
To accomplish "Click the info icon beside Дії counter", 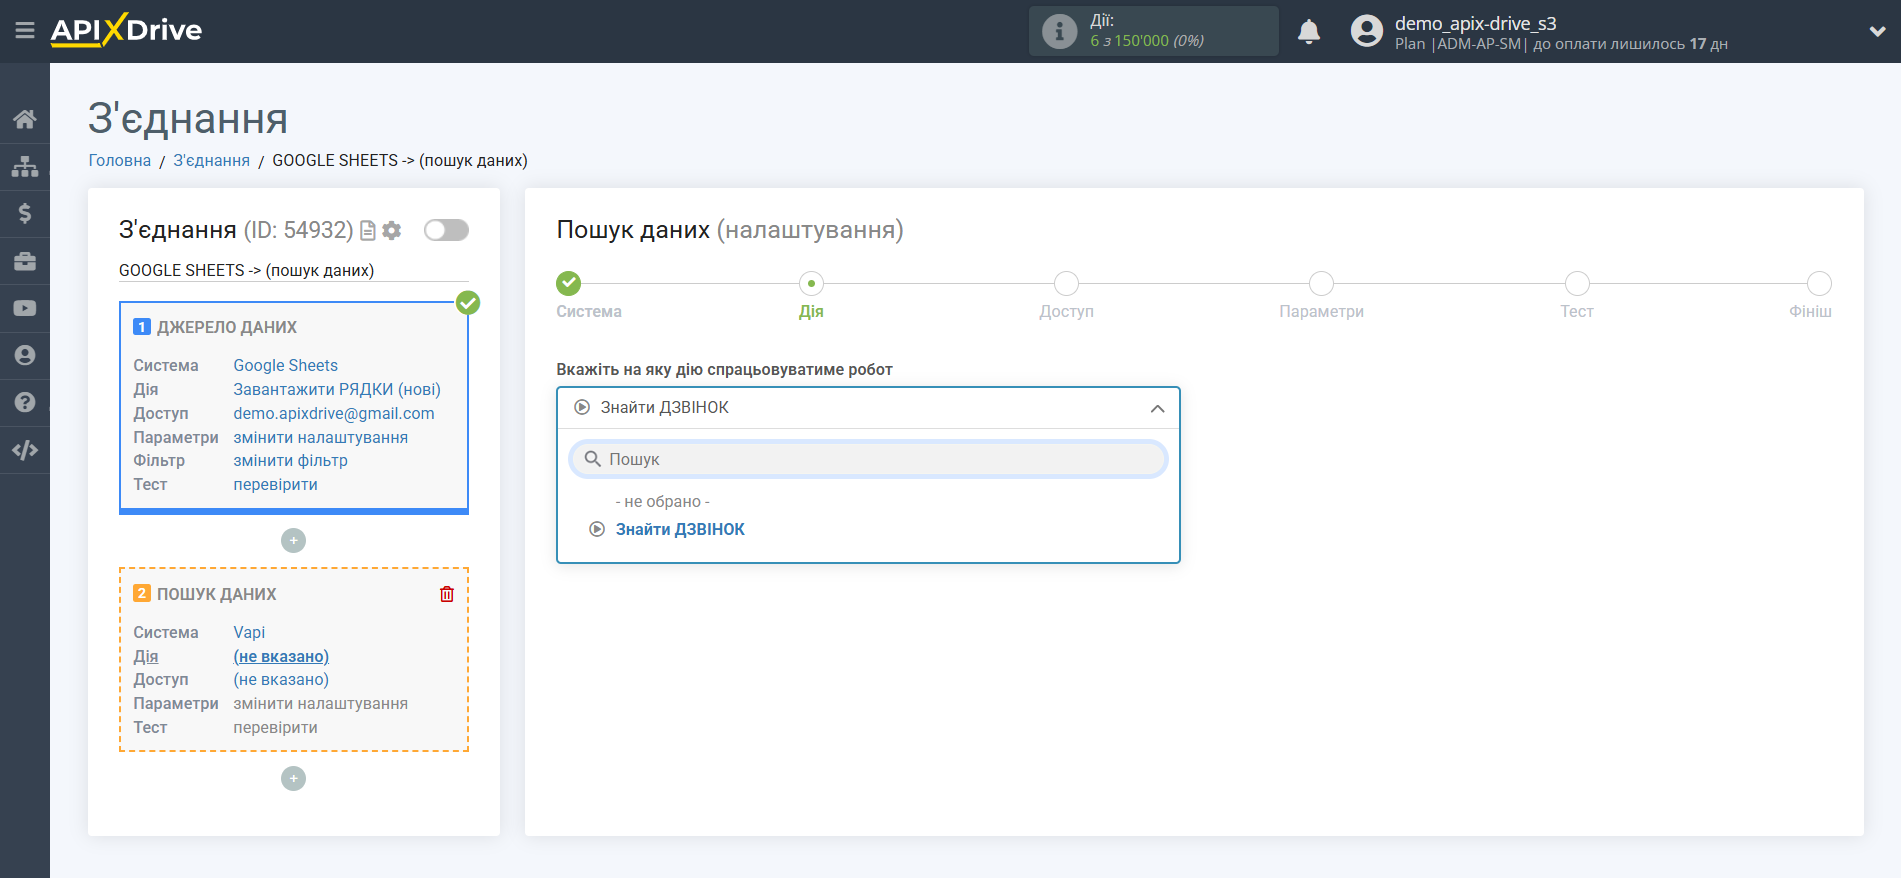I will [1059, 31].
